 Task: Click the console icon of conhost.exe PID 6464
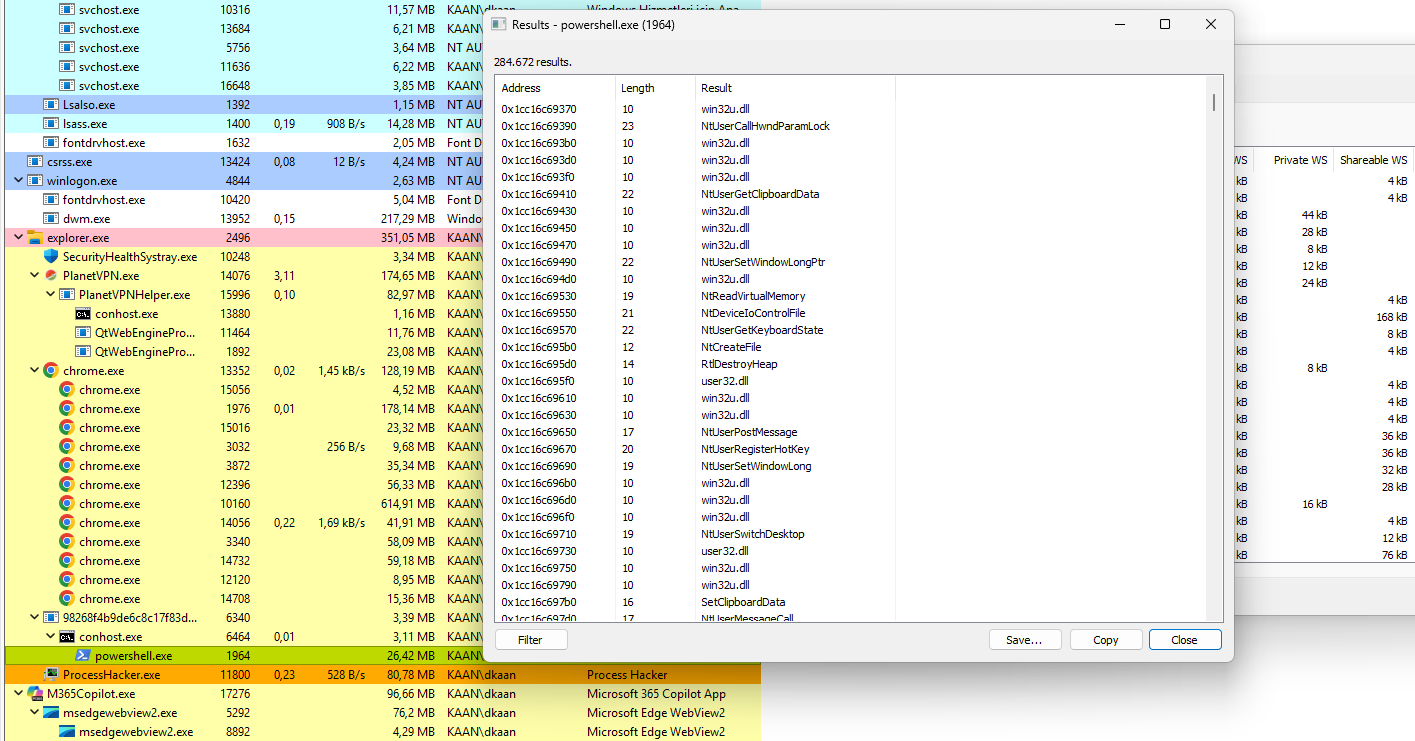coord(67,637)
